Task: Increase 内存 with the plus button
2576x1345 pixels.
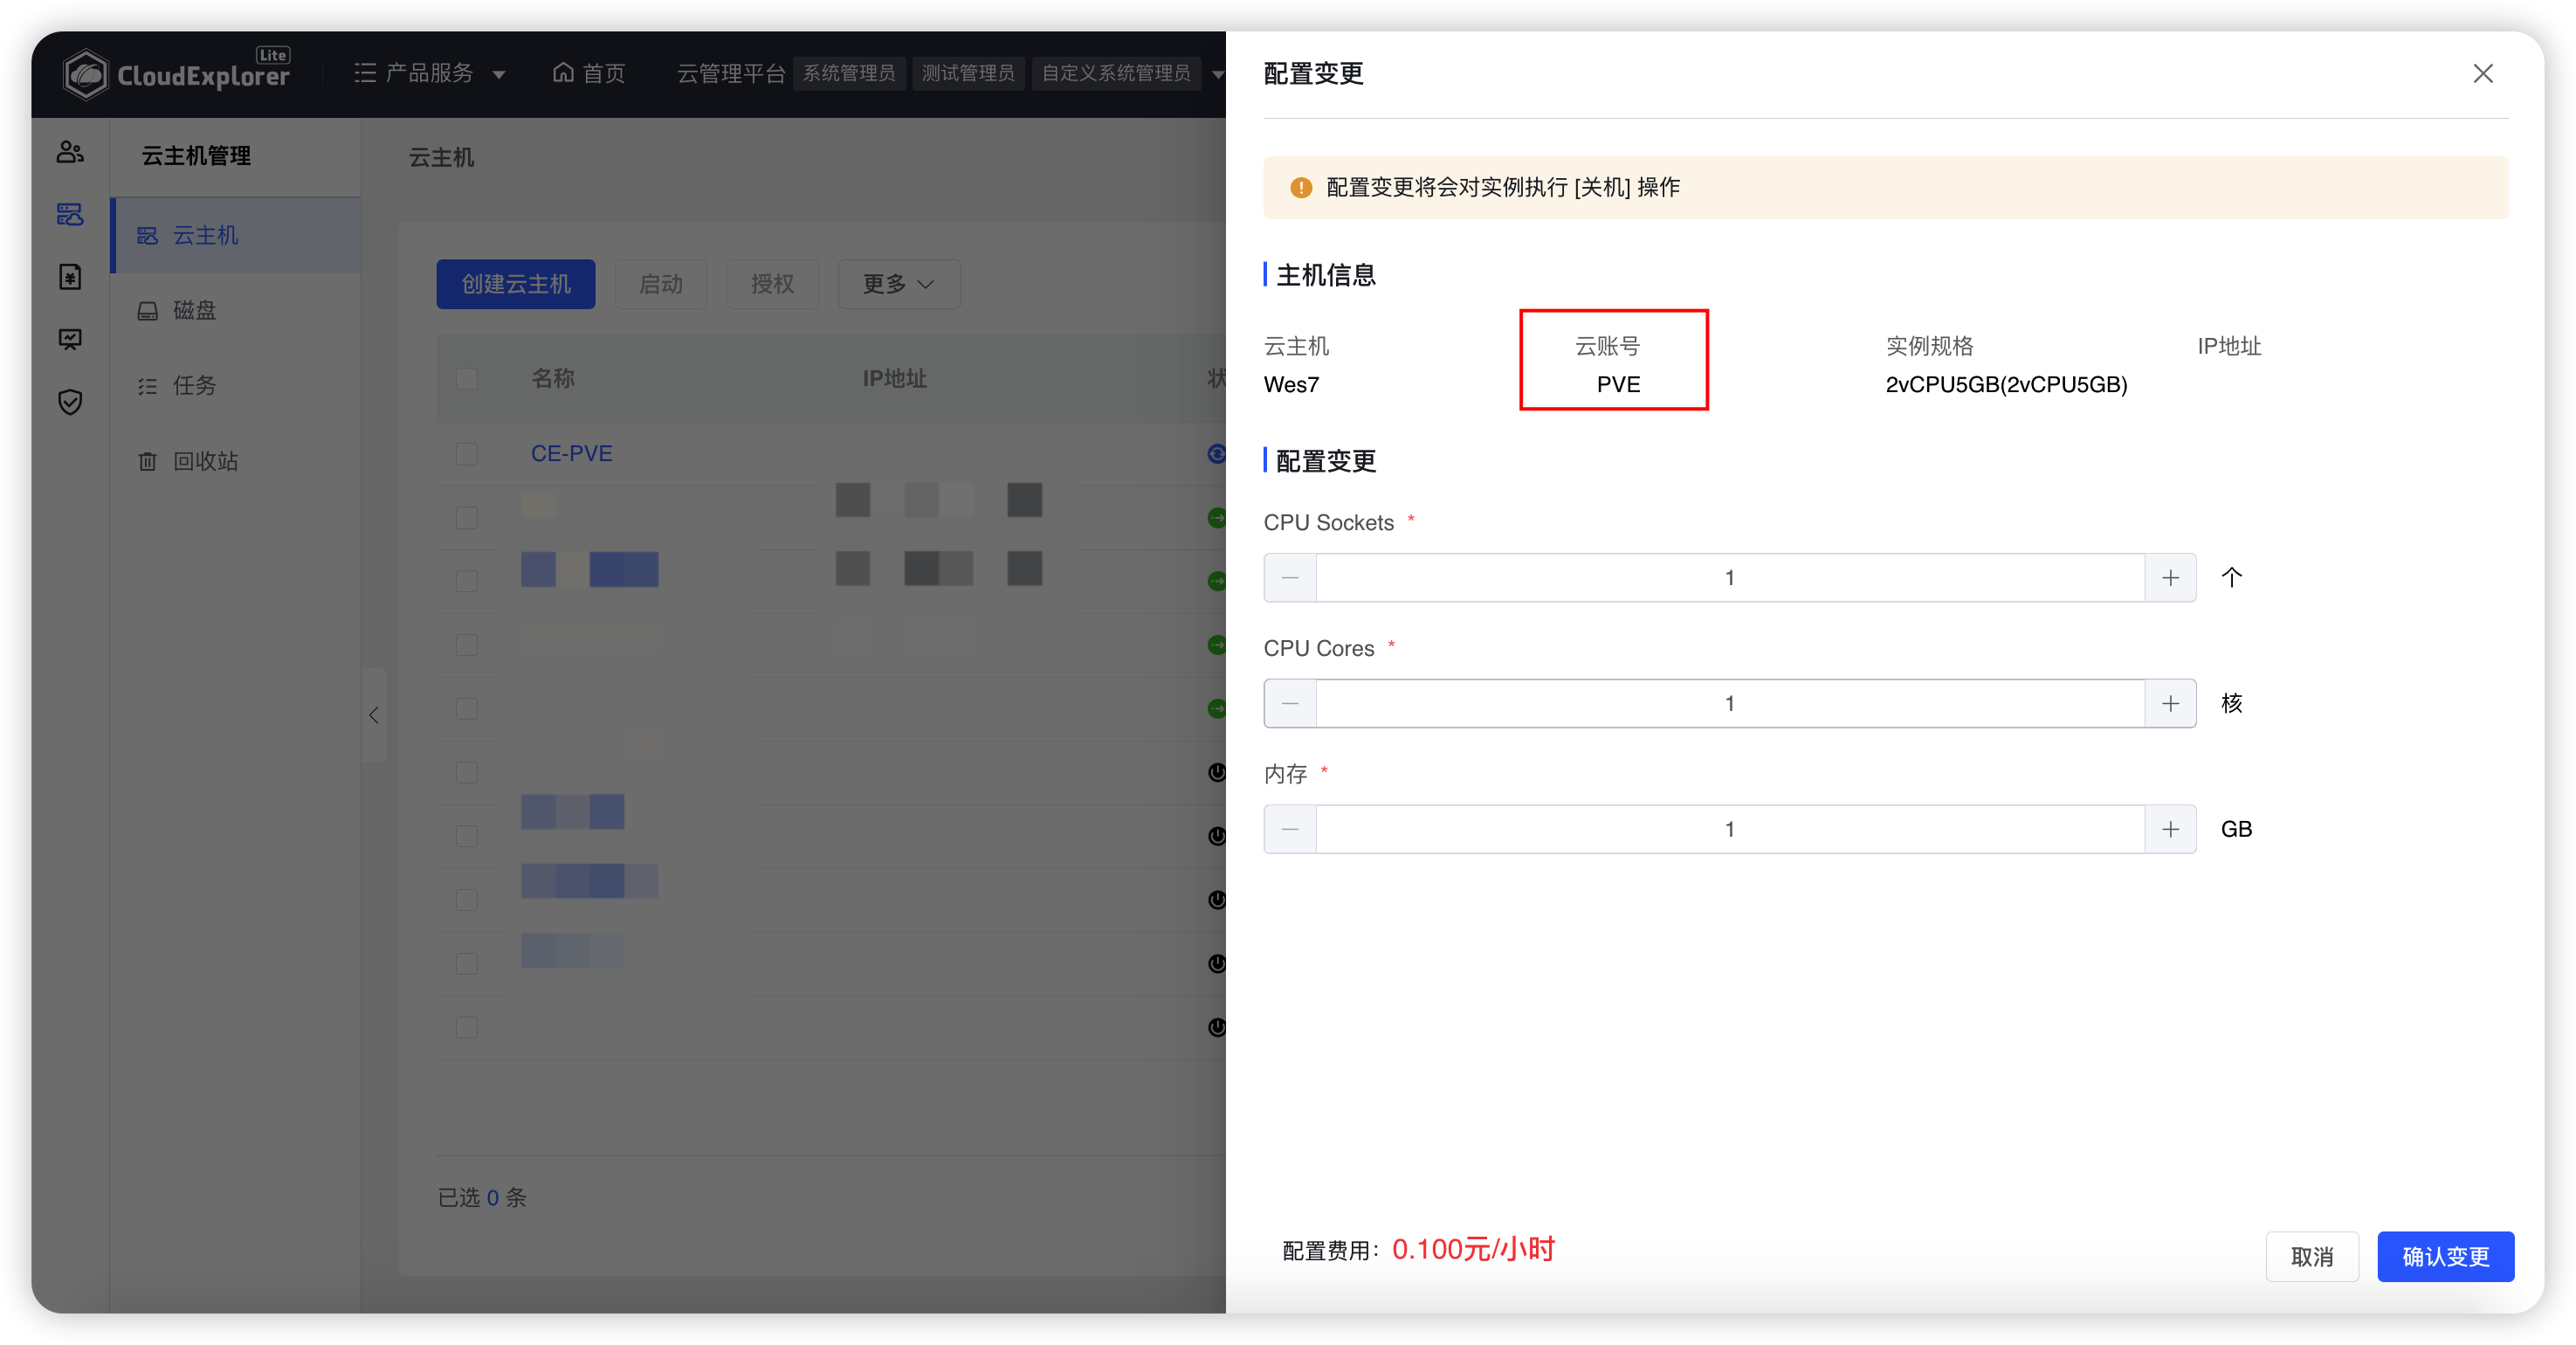Action: click(2170, 830)
